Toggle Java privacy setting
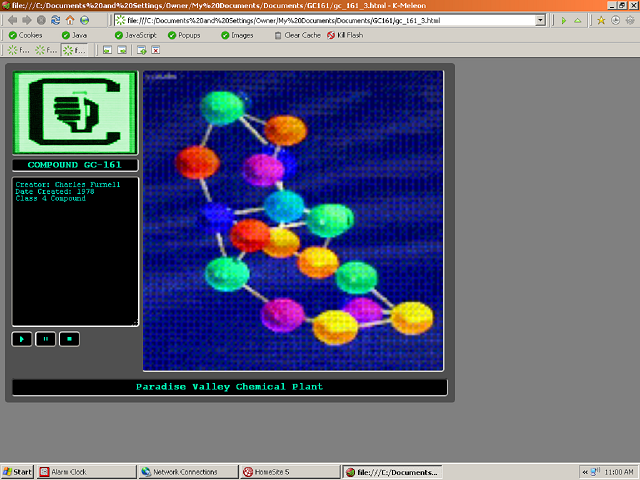The width and height of the screenshot is (640, 480). (75, 35)
